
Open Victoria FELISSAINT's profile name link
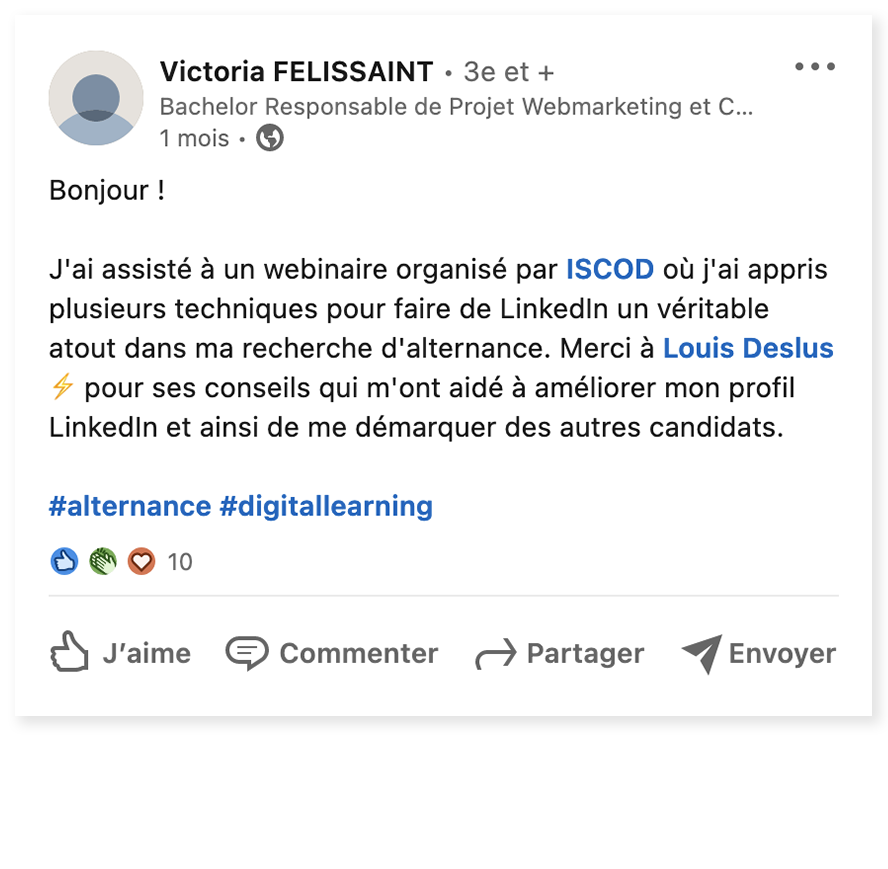(296, 72)
